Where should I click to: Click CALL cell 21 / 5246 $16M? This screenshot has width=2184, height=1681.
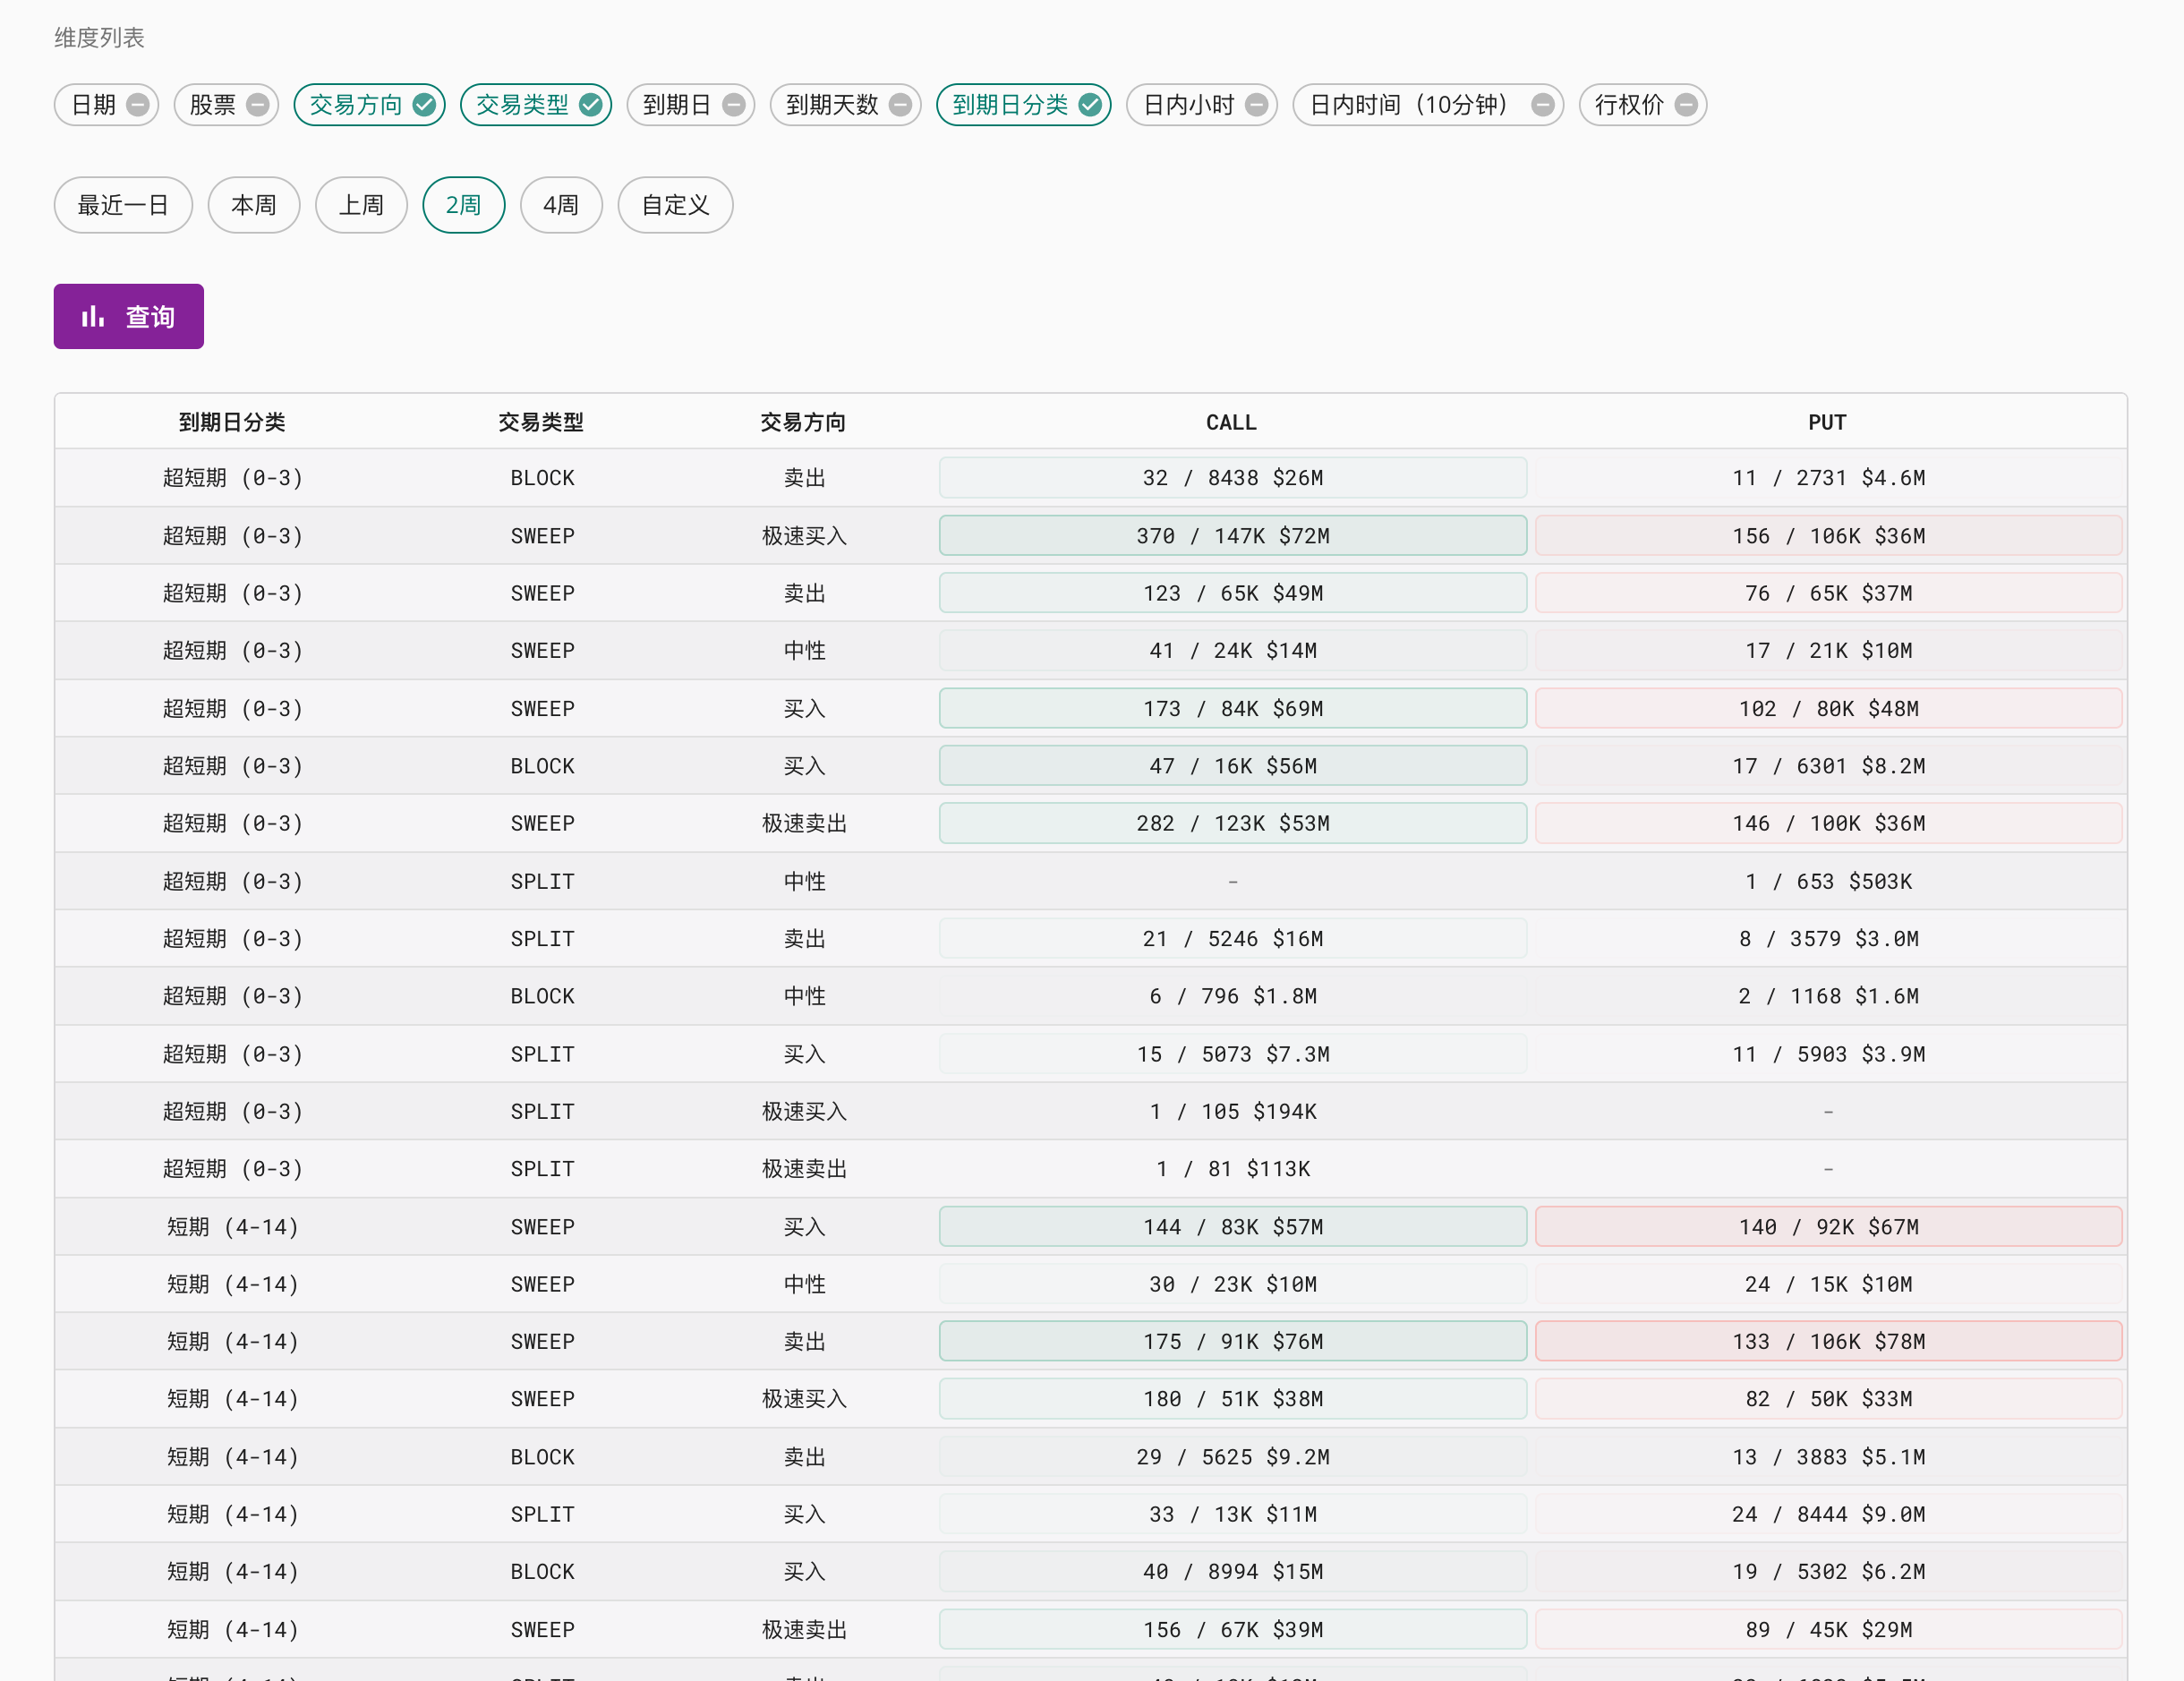click(1233, 938)
